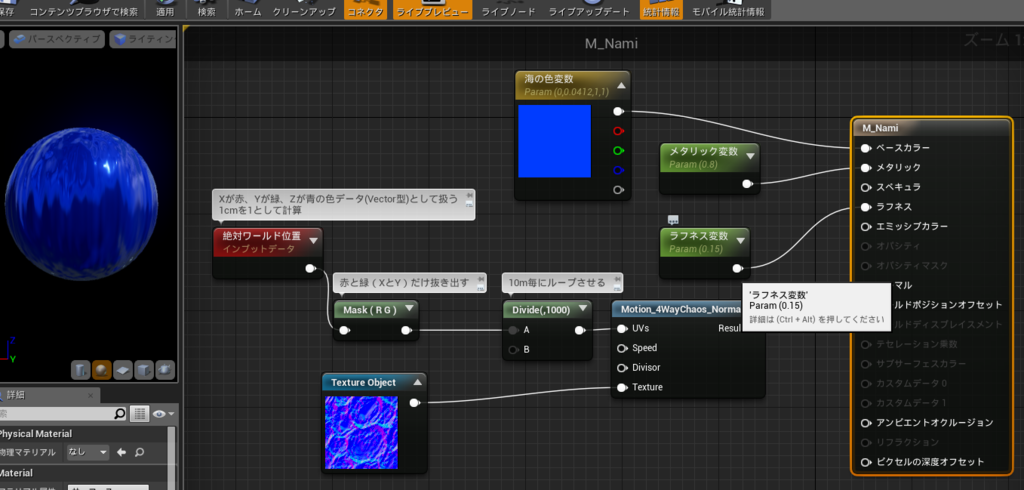Click Divisor input pin on Motion_4WayChaos node

pyautogui.click(x=622, y=368)
